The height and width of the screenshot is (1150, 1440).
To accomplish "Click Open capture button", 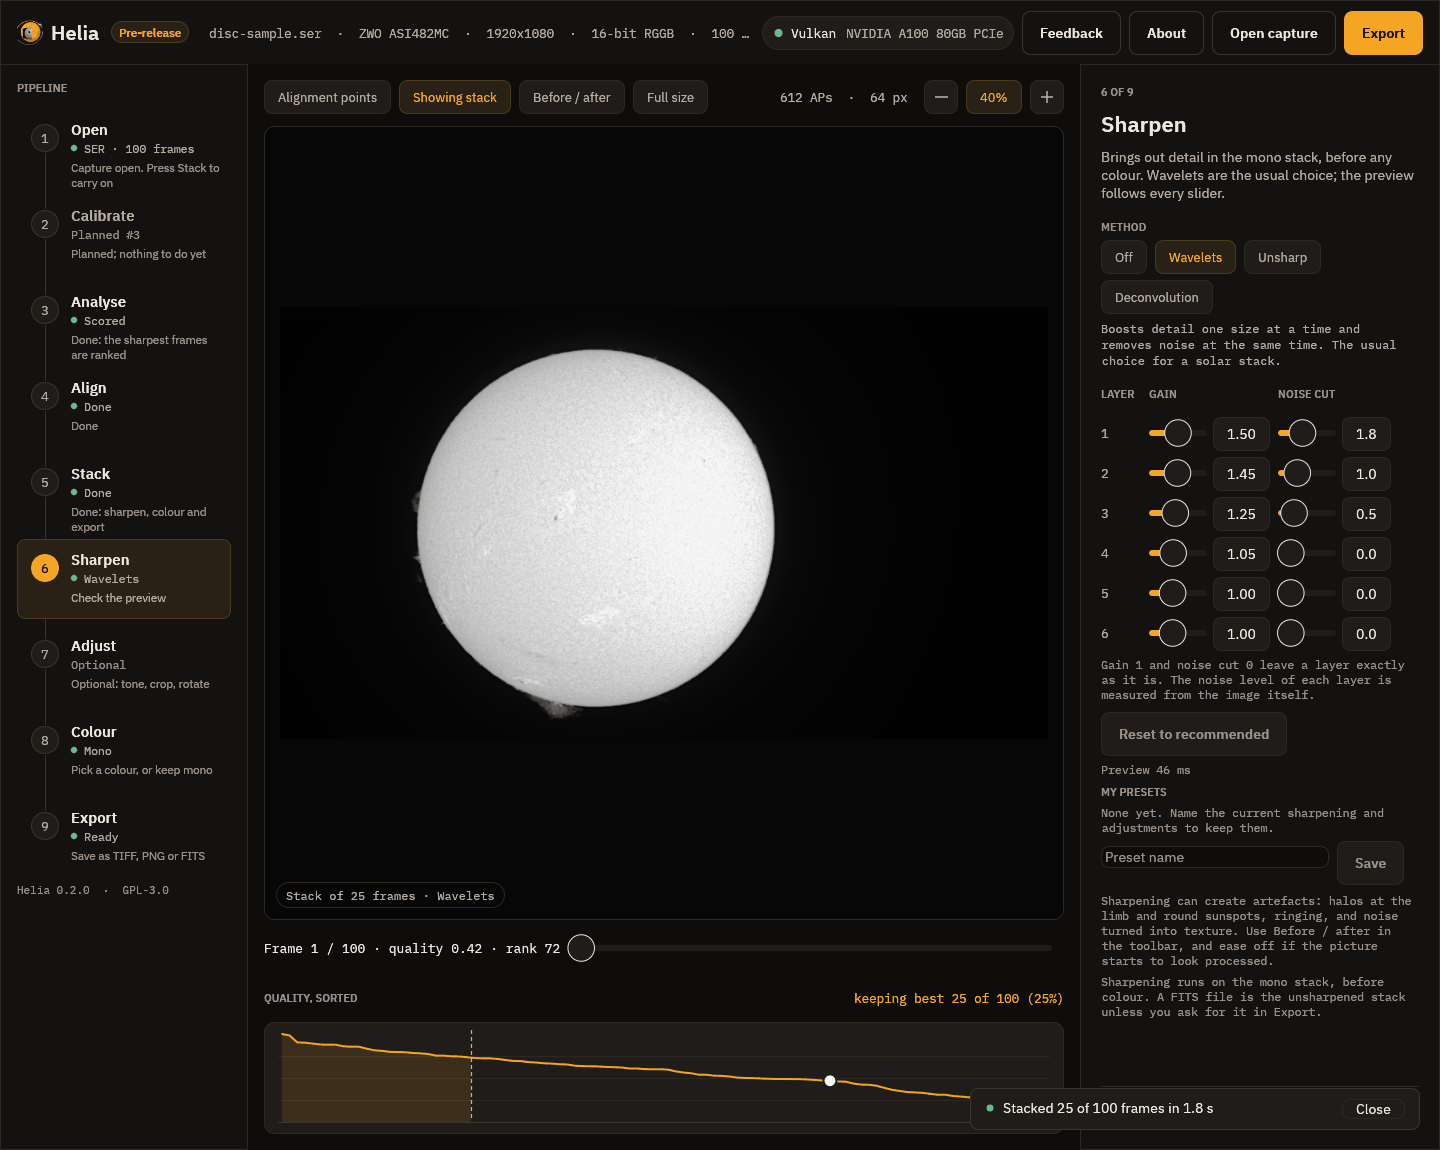I will tap(1273, 33).
